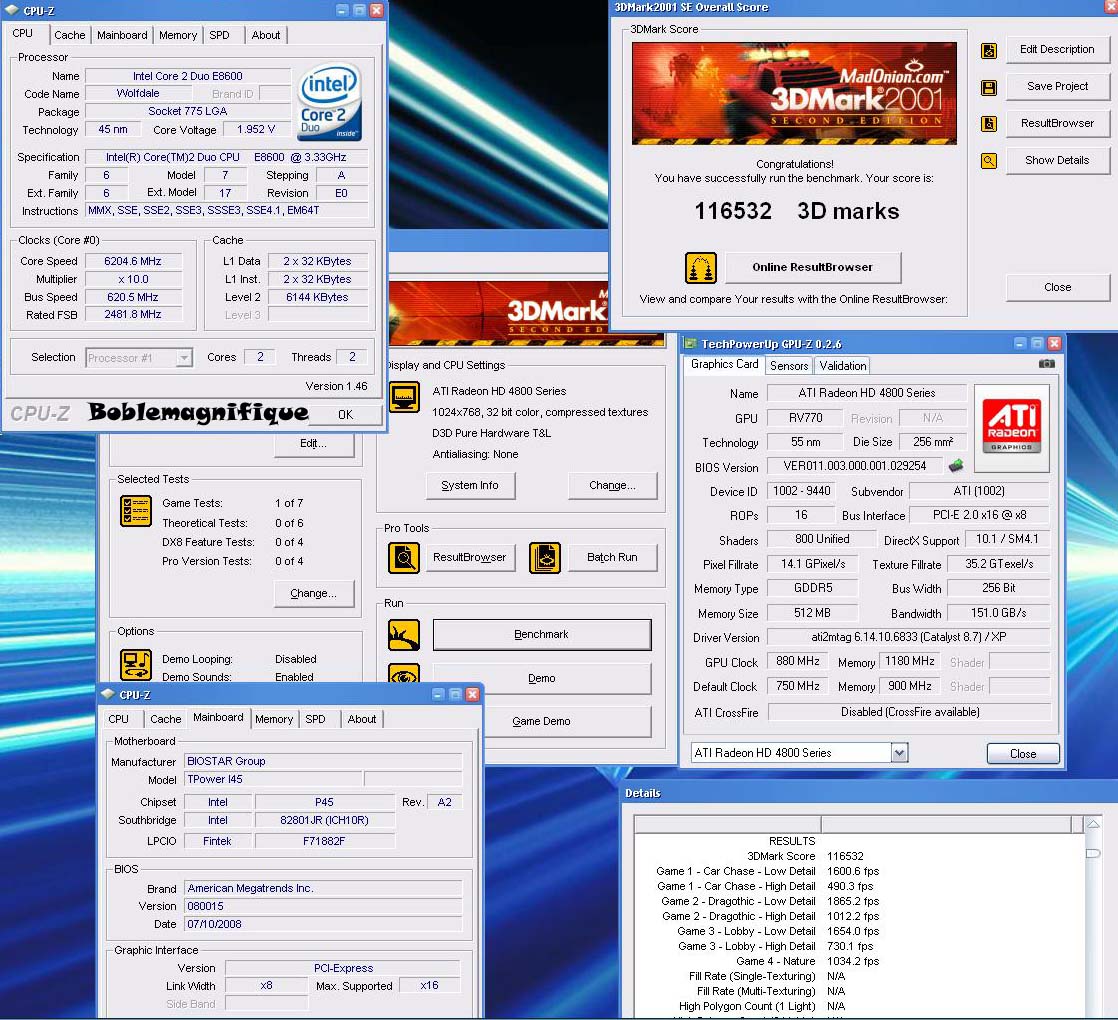
Task: Switch to Validation tab in GPU-Z
Action: 842,366
